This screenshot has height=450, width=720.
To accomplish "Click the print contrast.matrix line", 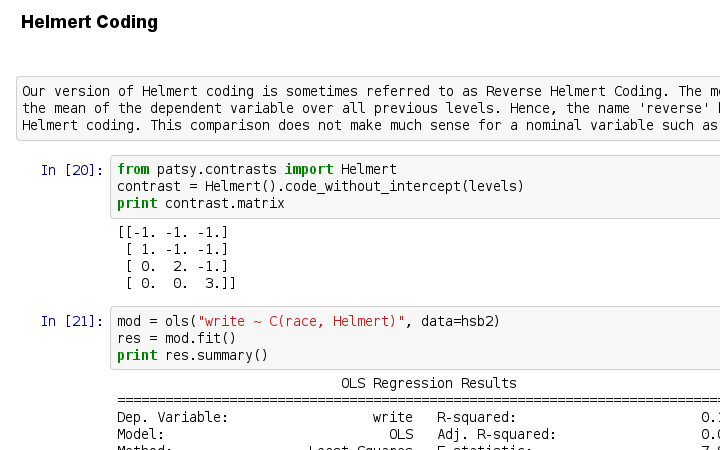I will (200, 203).
